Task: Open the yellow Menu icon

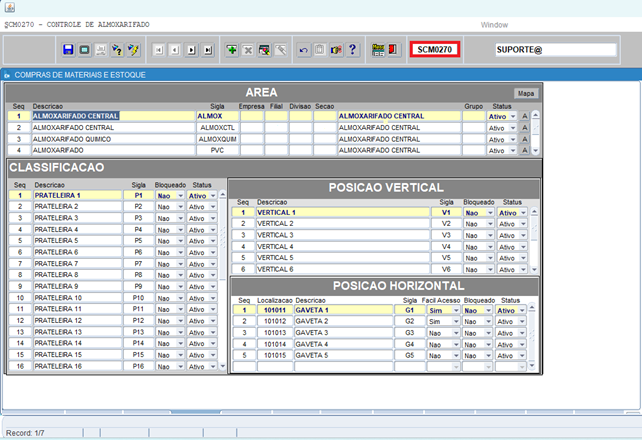Action: pos(378,50)
